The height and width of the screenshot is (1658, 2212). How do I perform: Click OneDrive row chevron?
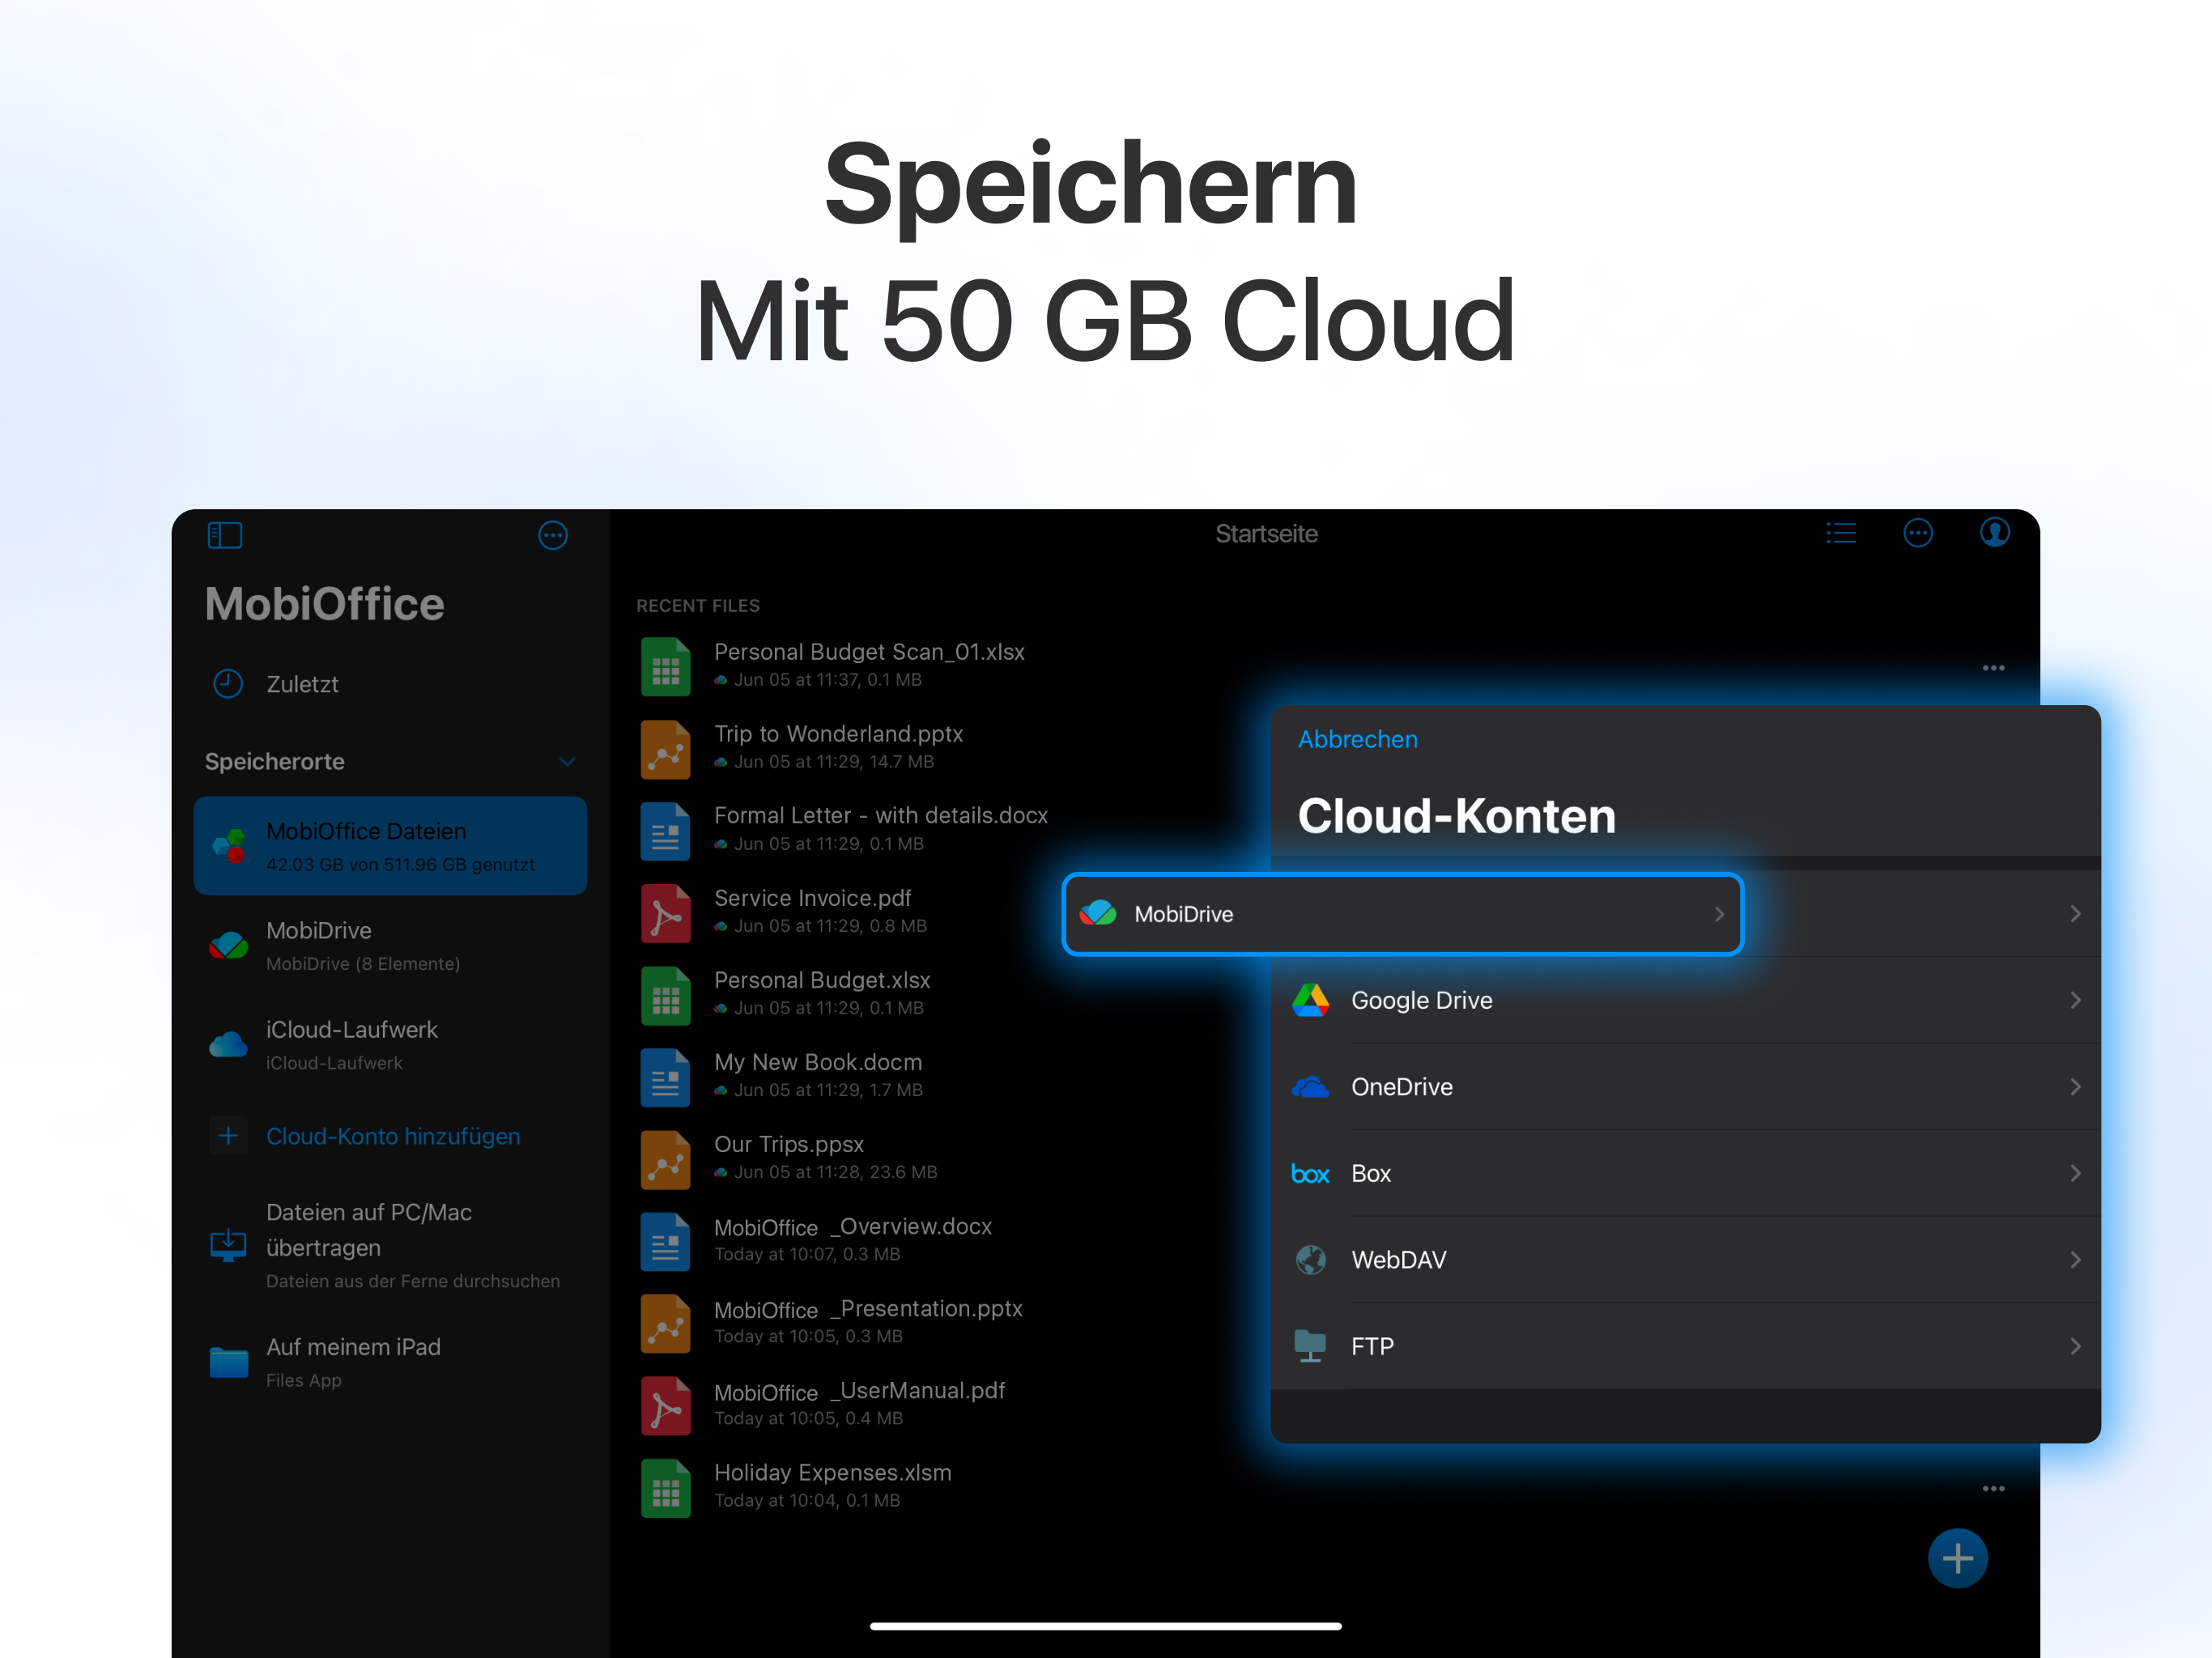2075,1087
